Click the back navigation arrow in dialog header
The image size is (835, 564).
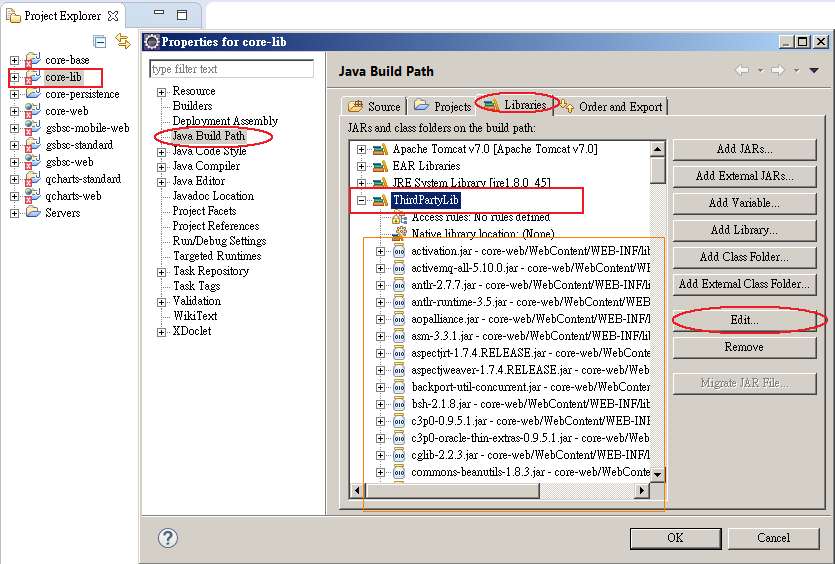742,71
